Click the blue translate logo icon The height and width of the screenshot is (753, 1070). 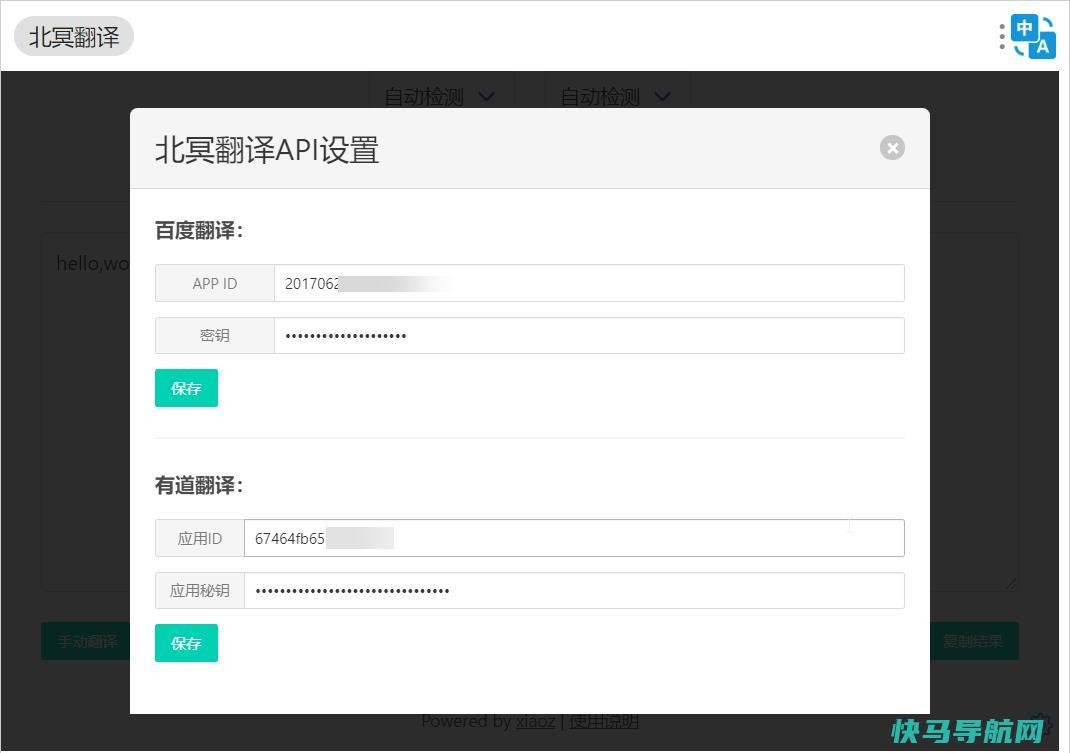click(x=1033, y=37)
